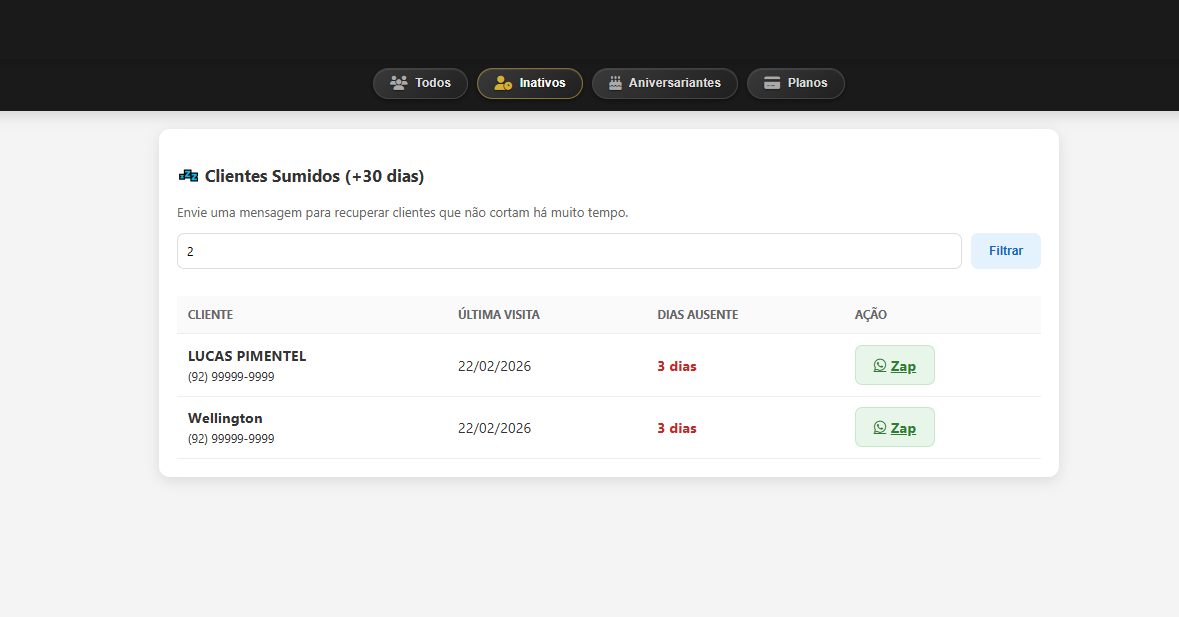
Task: Open the Zap link for Lucas Pimentel
Action: coord(903,366)
